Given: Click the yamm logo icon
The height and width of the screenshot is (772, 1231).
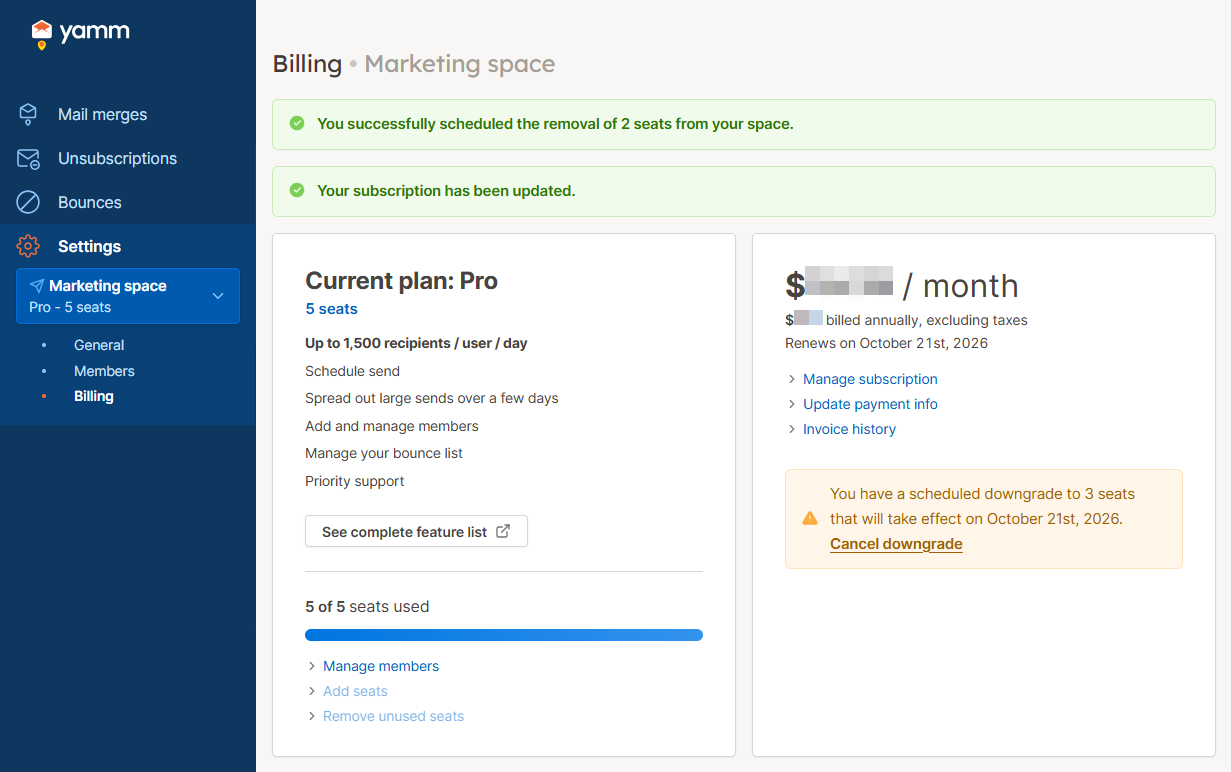Looking at the screenshot, I should point(41,34).
